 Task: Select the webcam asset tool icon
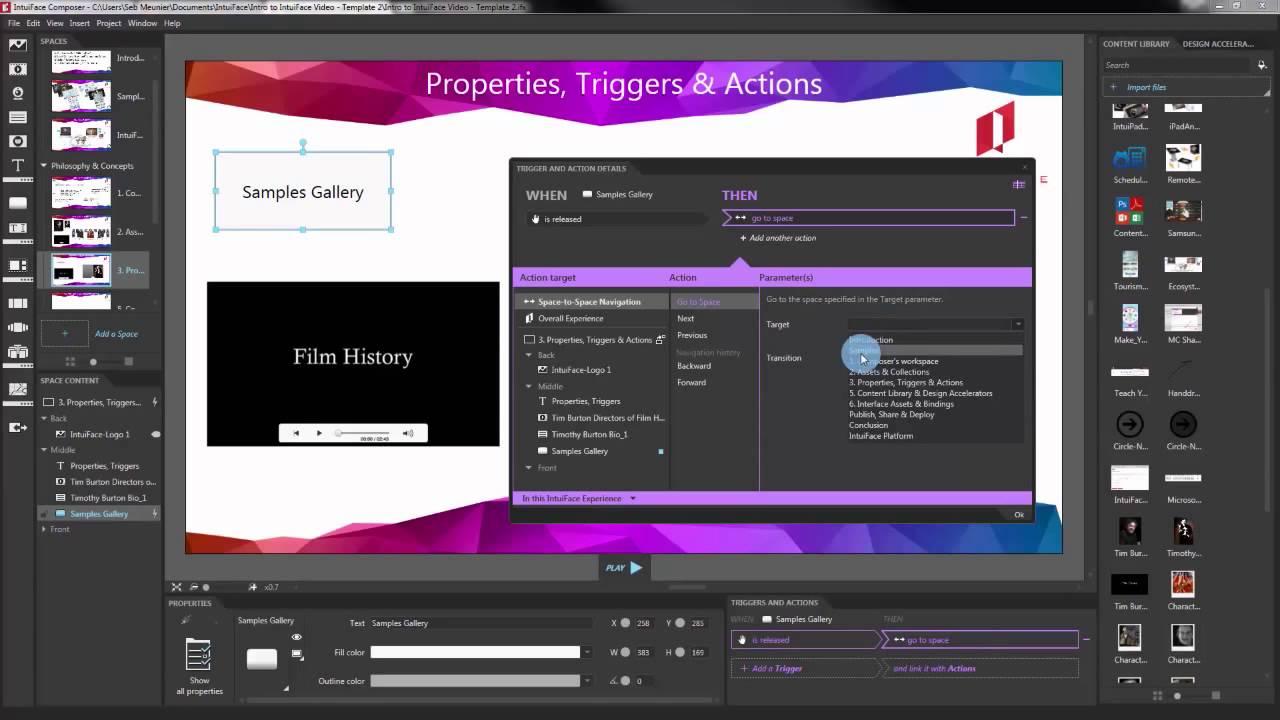pyautogui.click(x=17, y=93)
